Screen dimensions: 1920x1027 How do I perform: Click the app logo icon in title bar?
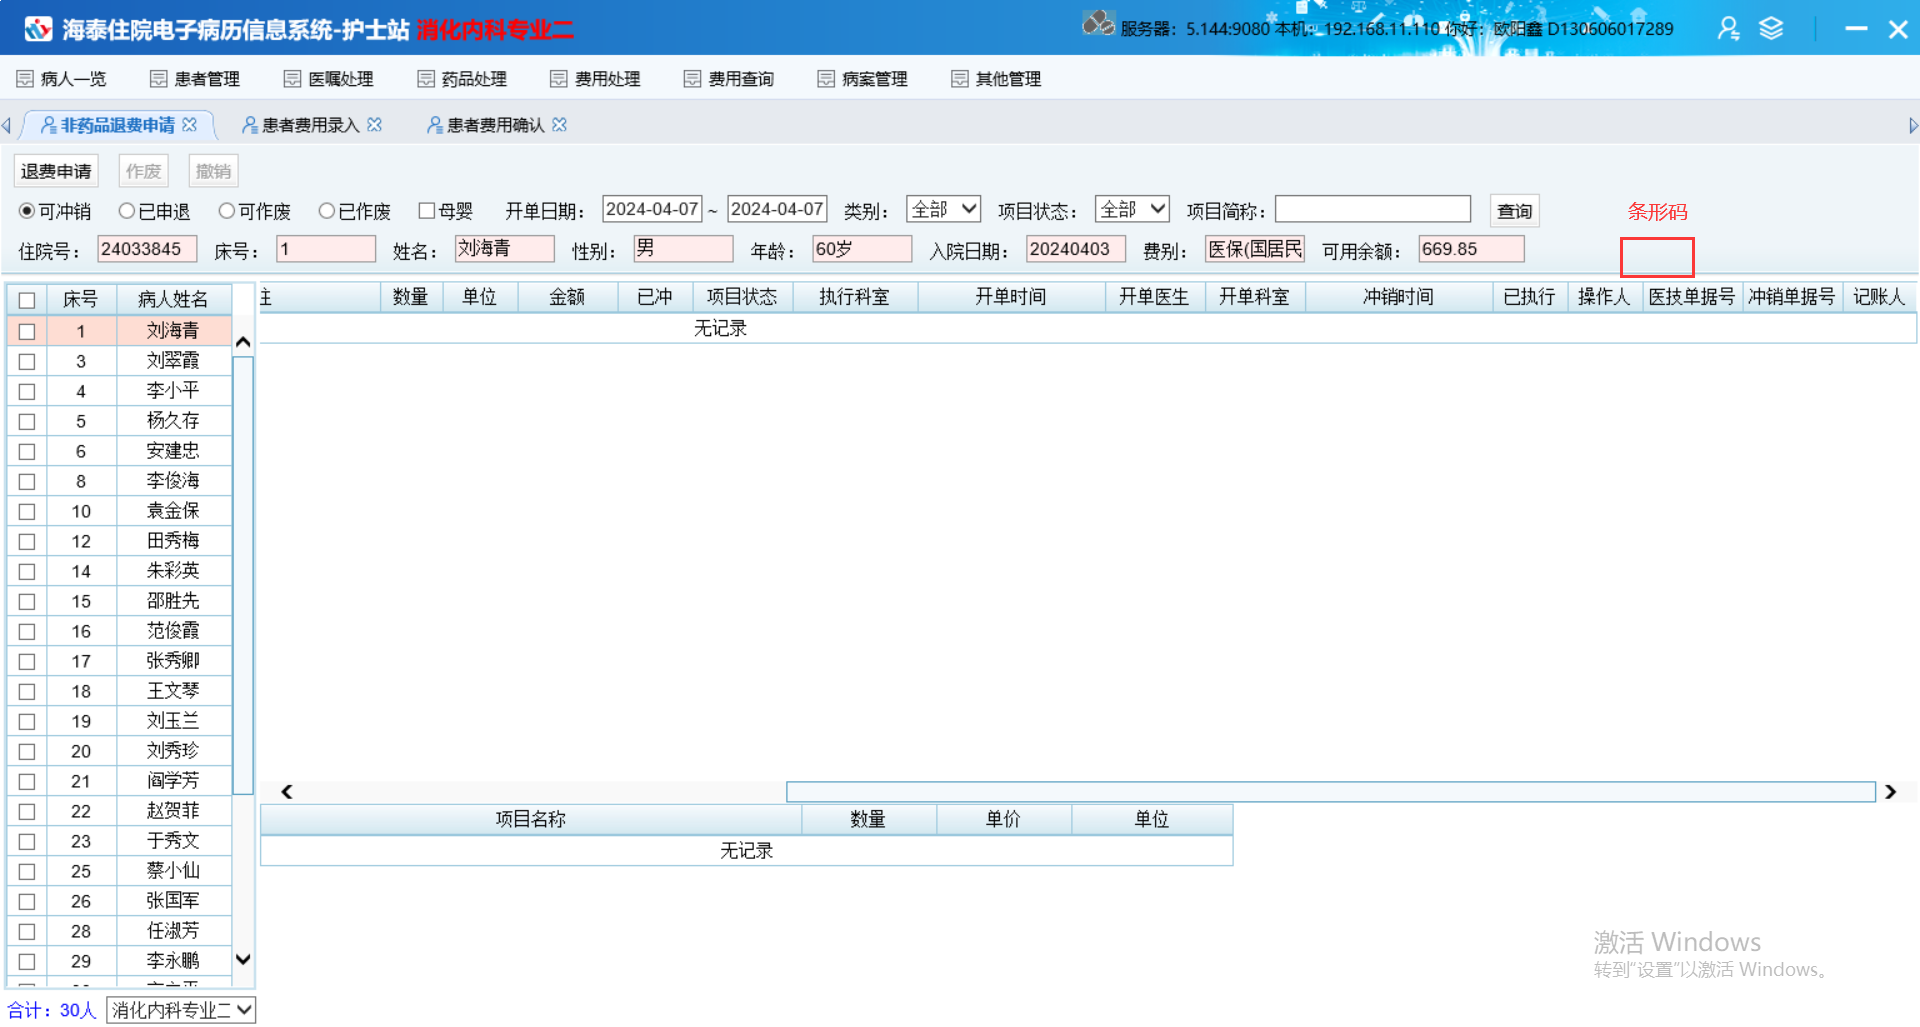38,29
